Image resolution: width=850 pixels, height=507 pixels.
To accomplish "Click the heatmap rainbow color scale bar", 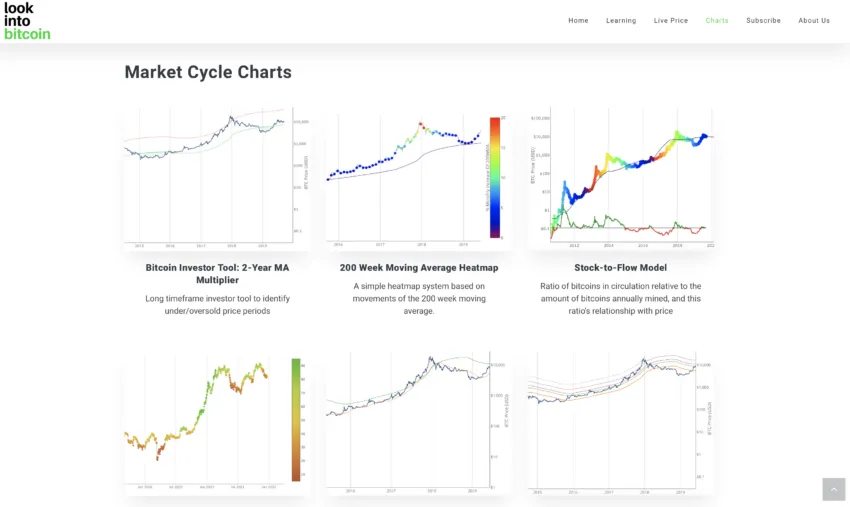I will tap(495, 177).
